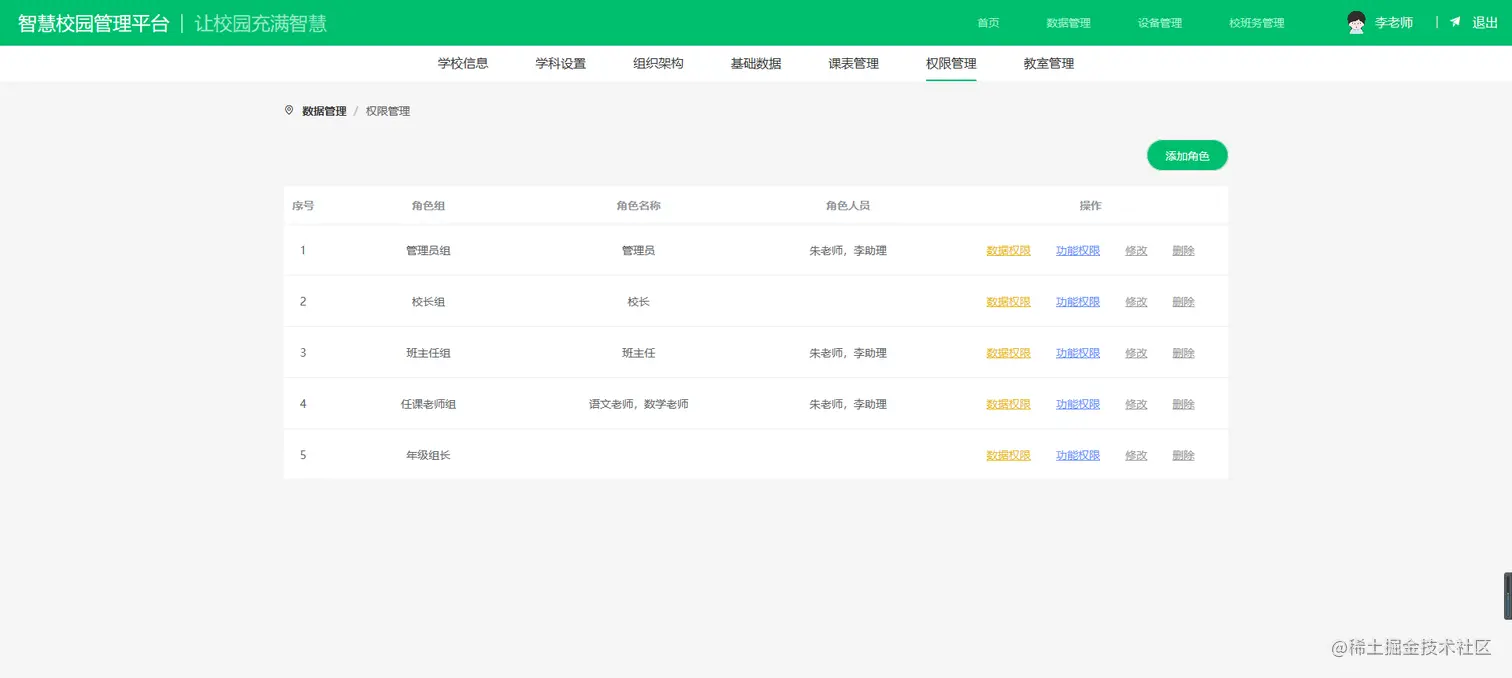The height and width of the screenshot is (678, 1512).
Task: Click 删除 in the 管理员组 row
Action: (x=1183, y=251)
